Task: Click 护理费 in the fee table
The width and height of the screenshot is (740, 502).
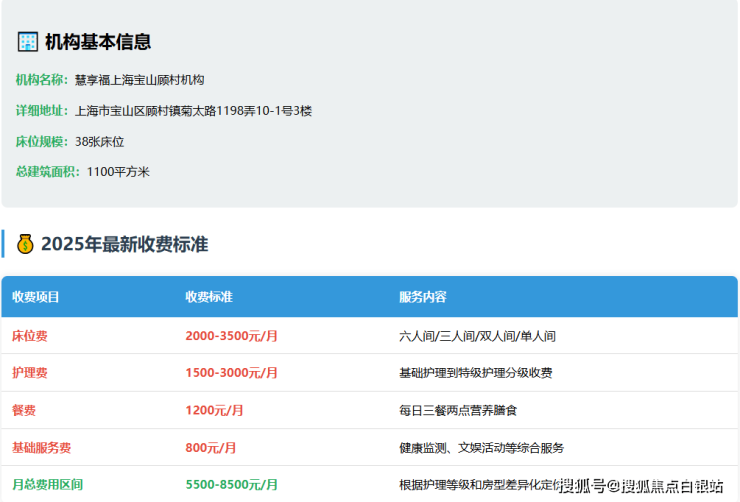Action: (x=30, y=373)
